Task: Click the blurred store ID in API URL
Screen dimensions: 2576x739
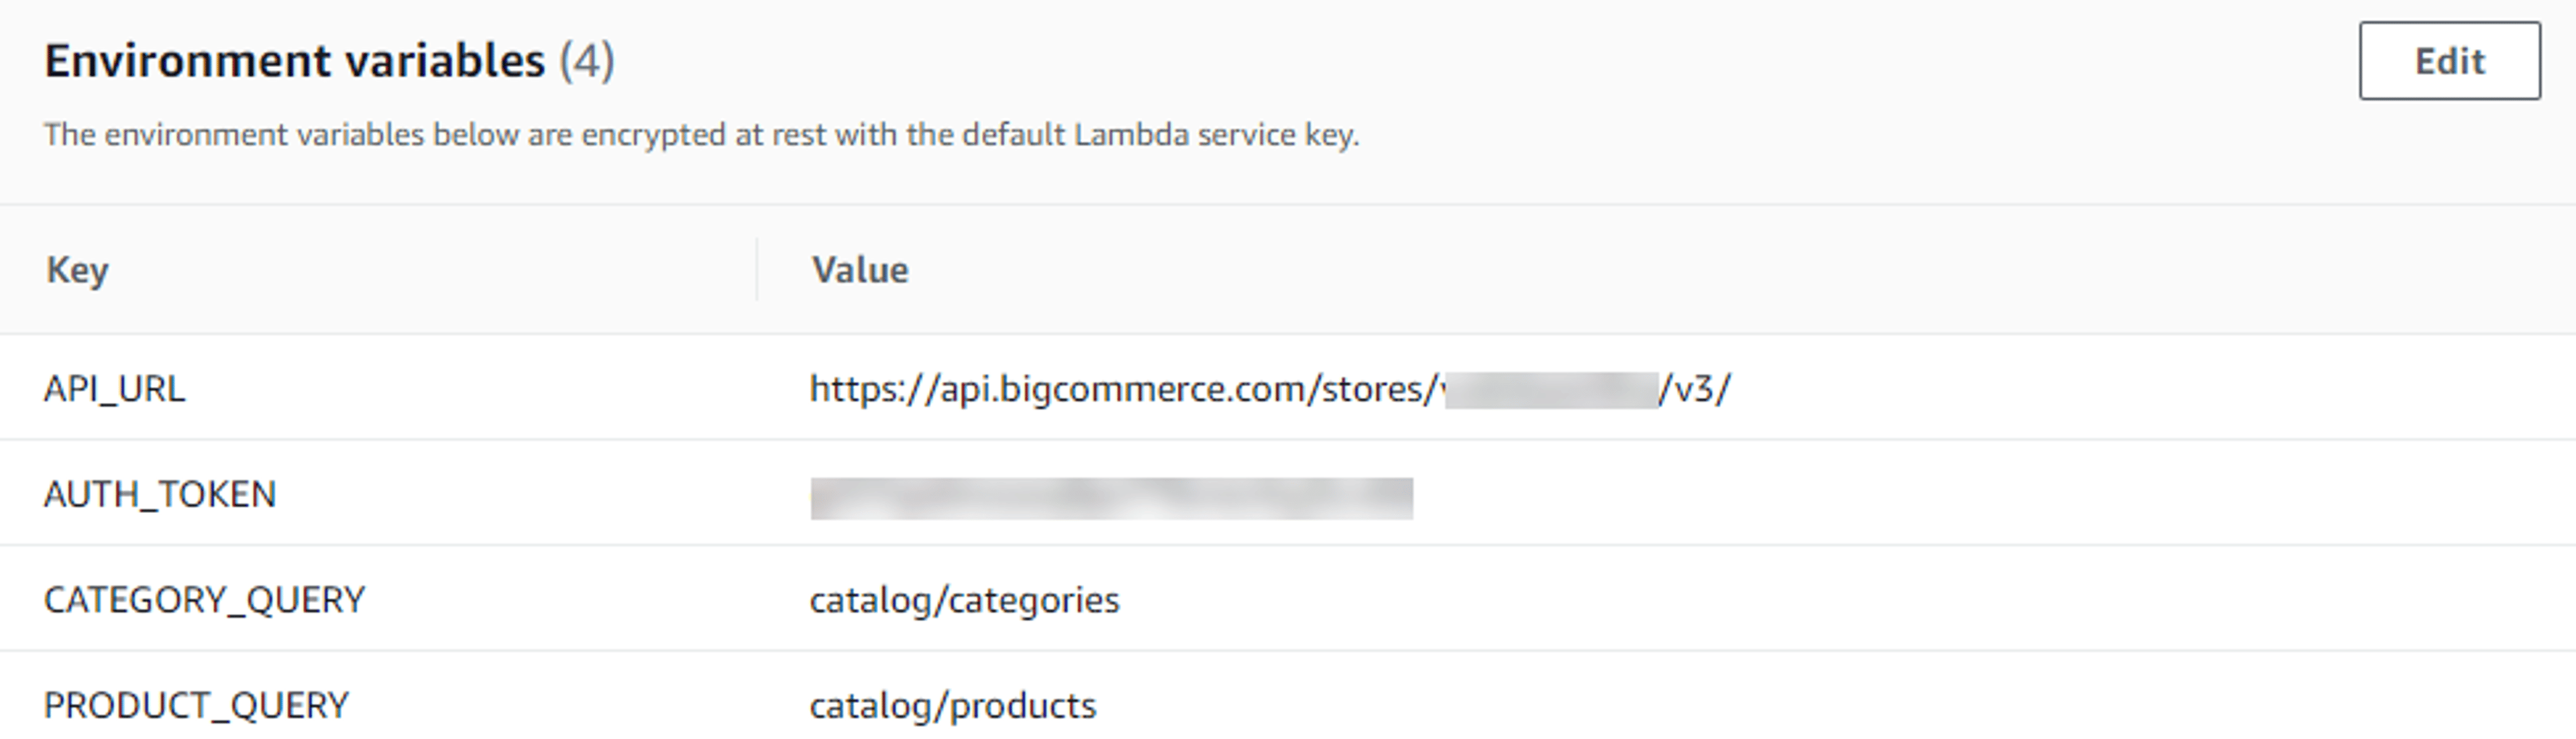Action: [x=1550, y=389]
